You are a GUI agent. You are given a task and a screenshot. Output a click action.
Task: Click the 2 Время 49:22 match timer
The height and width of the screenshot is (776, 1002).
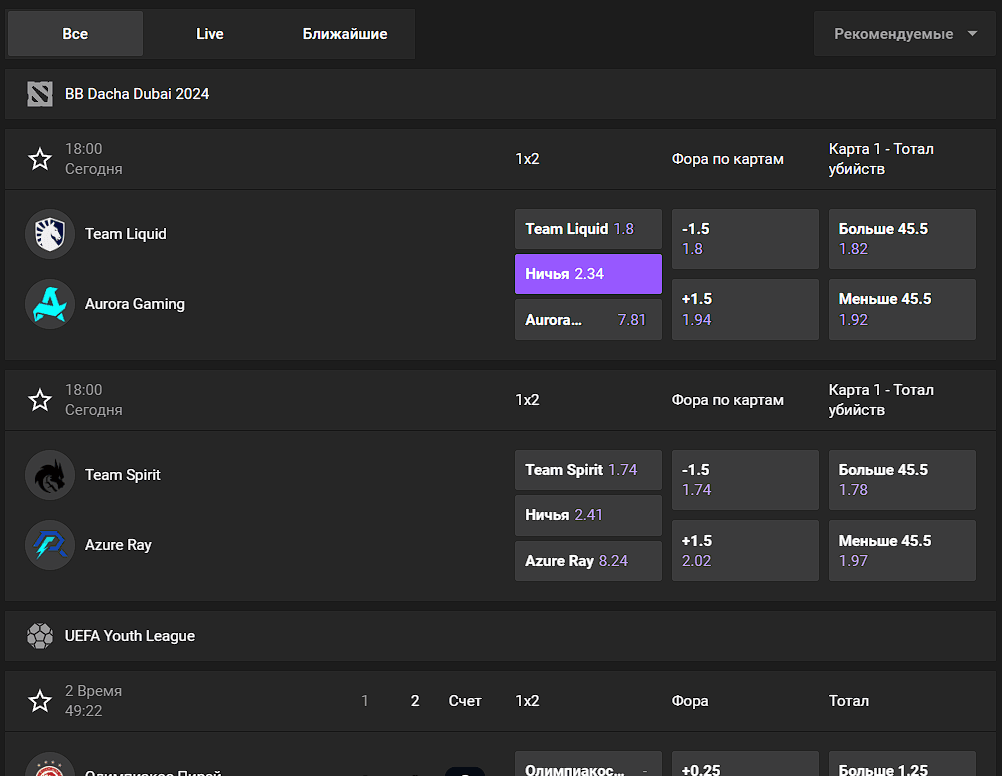click(93, 701)
